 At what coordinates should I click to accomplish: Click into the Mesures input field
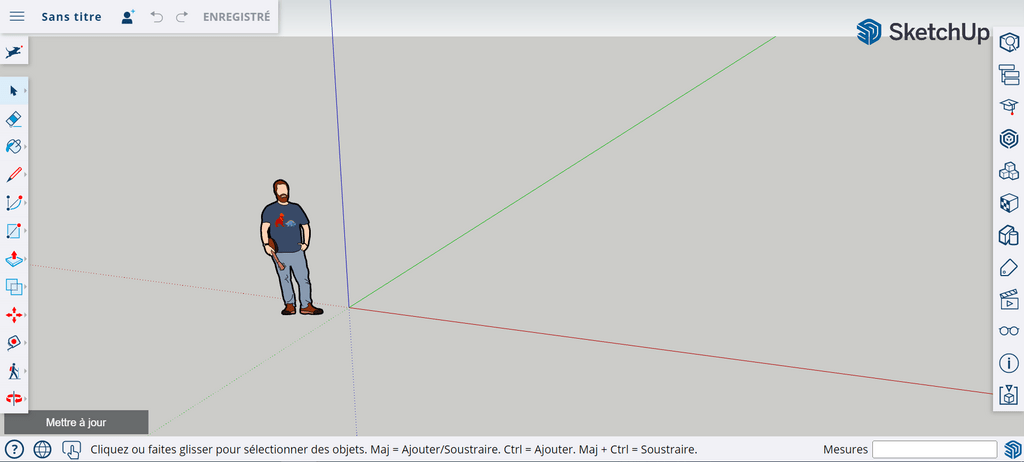point(935,450)
